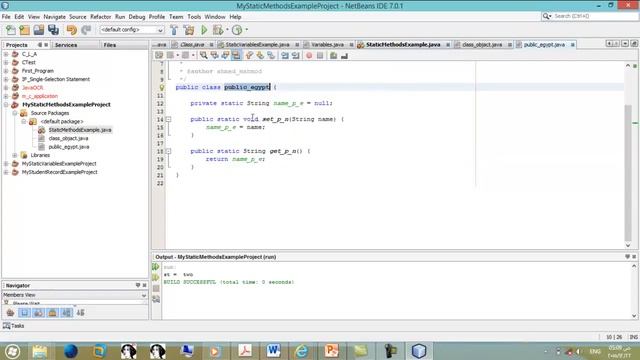Click the Output panel down scroll arrow
This screenshot has width=640, height=360.
point(634,316)
